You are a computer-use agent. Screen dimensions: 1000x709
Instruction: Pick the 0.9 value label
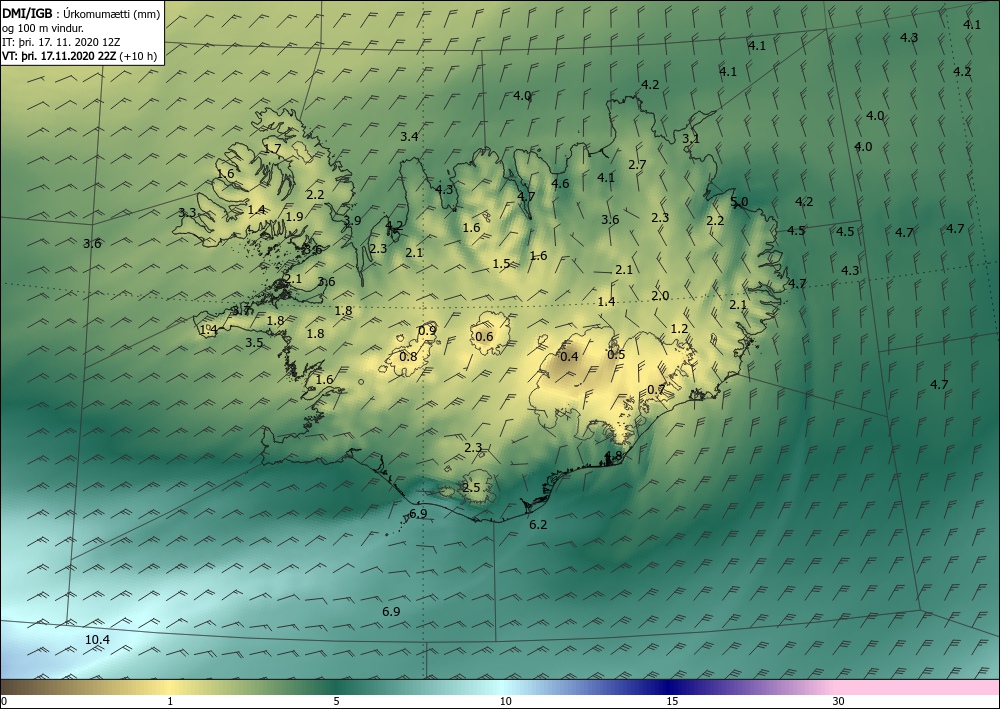click(x=427, y=330)
